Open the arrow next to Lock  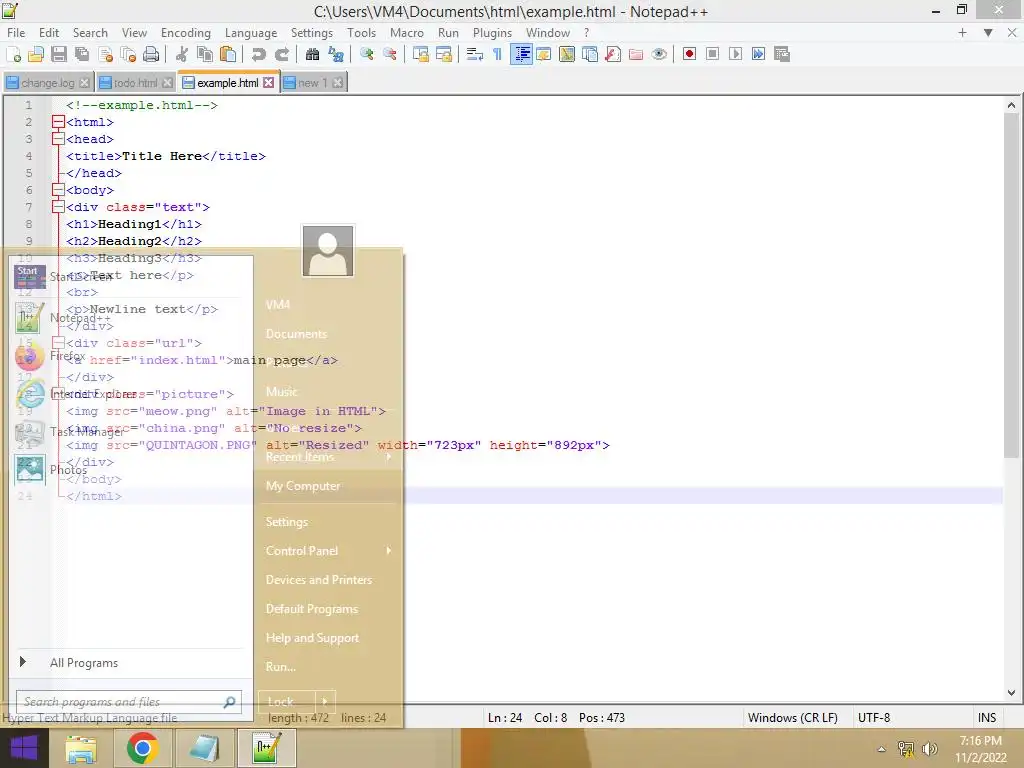(325, 702)
